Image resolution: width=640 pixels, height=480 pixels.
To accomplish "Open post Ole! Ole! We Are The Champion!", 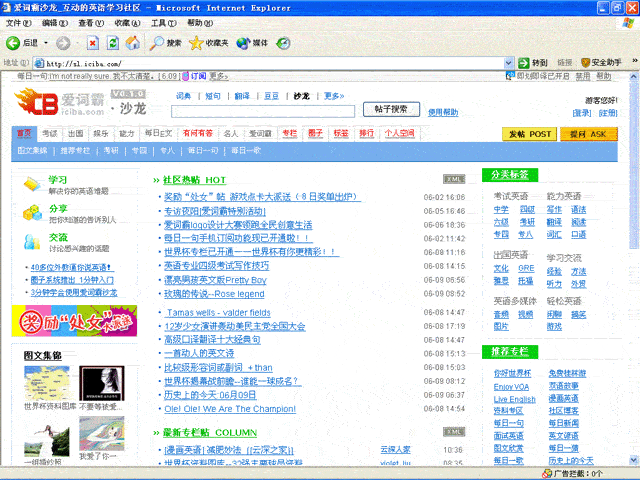I will pyautogui.click(x=230, y=409).
